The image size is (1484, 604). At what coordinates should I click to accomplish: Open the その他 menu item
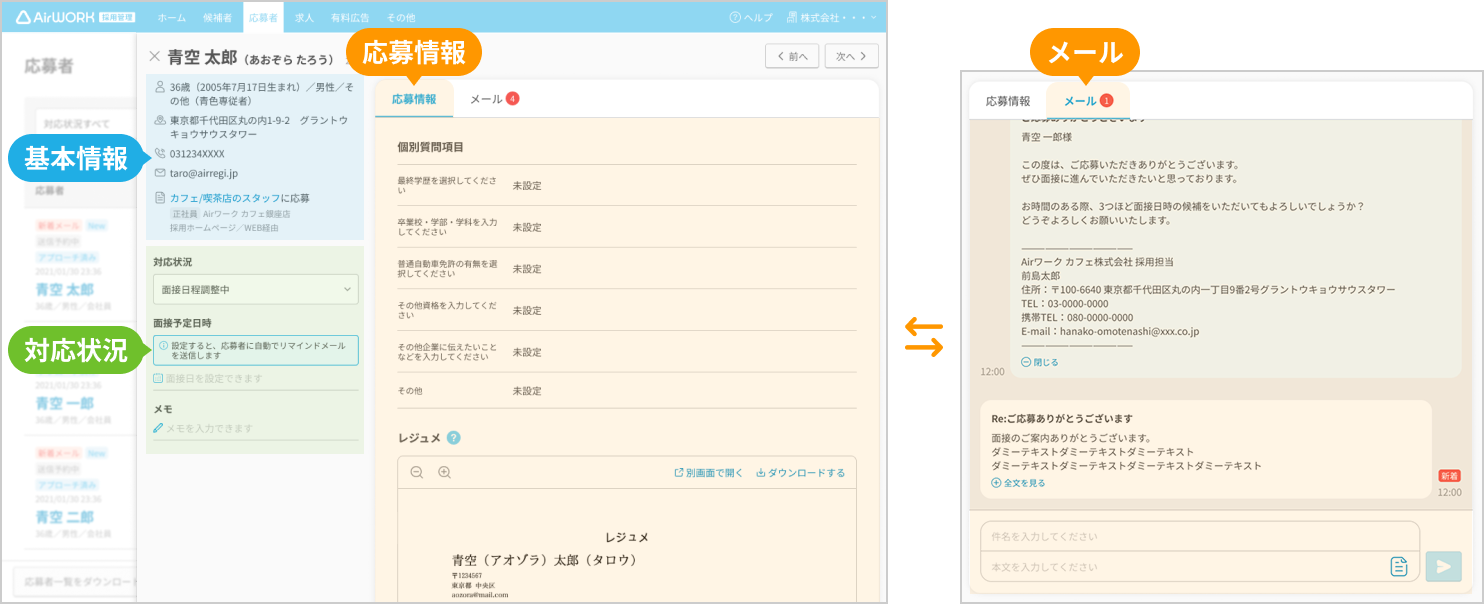pyautogui.click(x=400, y=18)
